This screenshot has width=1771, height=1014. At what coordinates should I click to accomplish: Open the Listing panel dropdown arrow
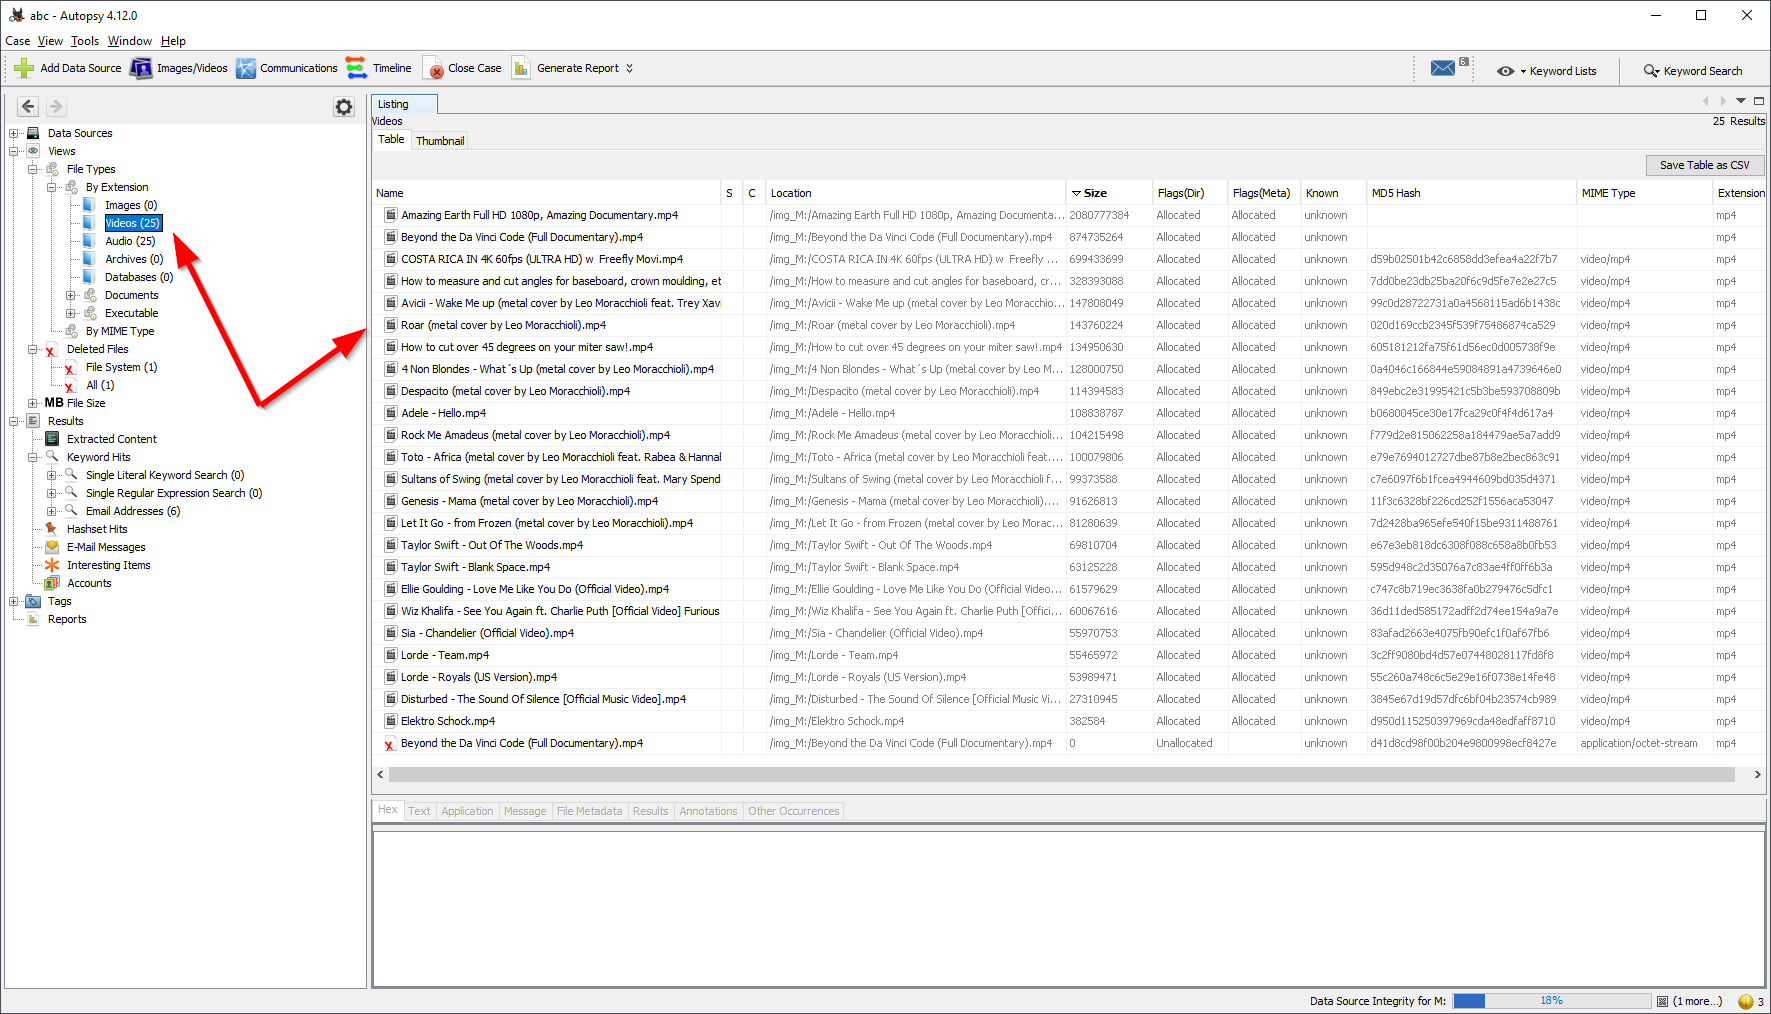(1741, 101)
